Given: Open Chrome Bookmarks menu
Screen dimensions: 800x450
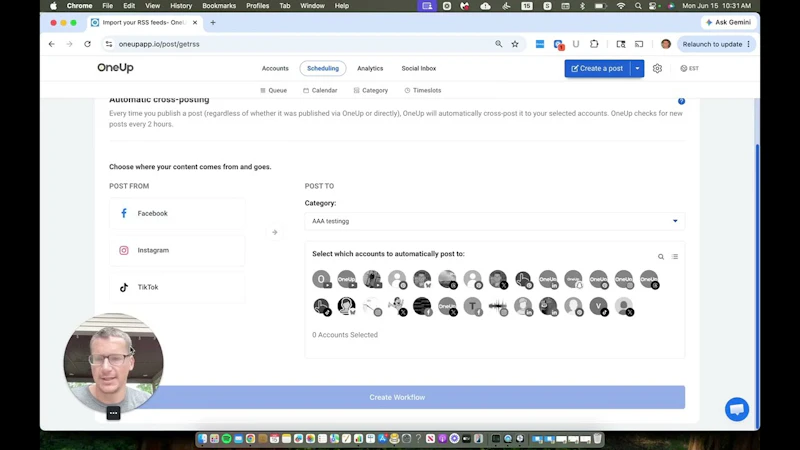Looking at the screenshot, I should pyautogui.click(x=219, y=6).
